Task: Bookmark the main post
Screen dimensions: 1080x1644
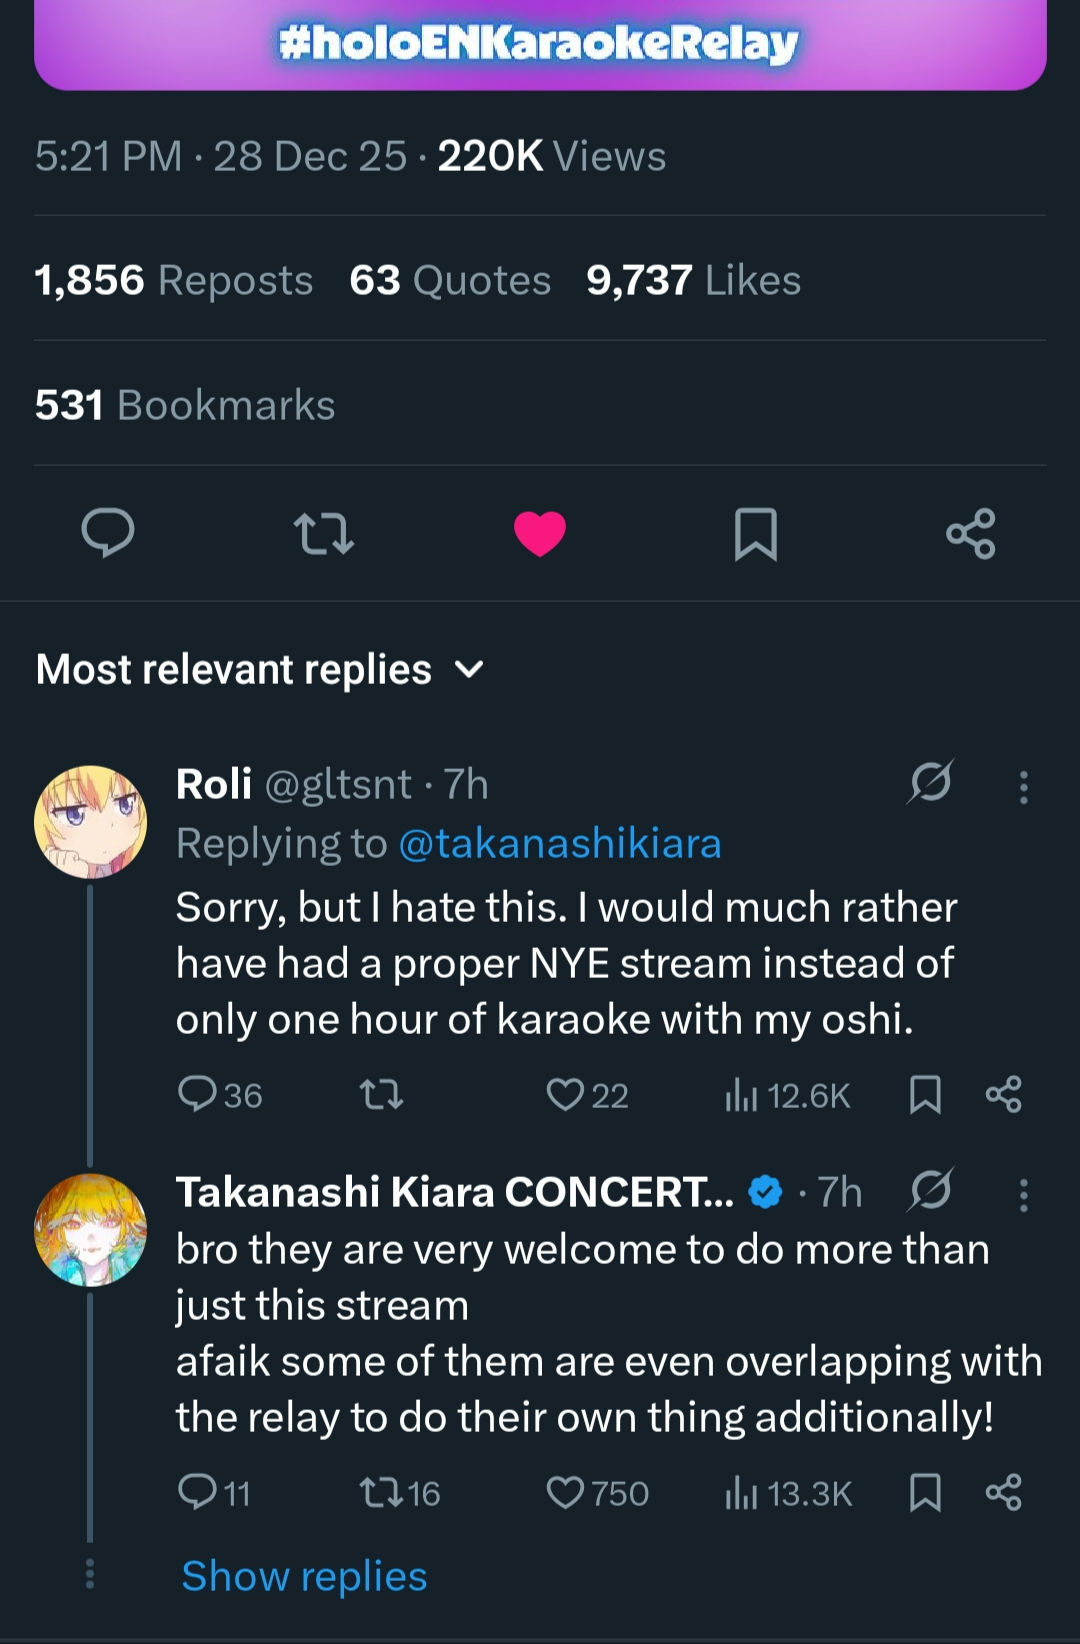Action: (755, 532)
